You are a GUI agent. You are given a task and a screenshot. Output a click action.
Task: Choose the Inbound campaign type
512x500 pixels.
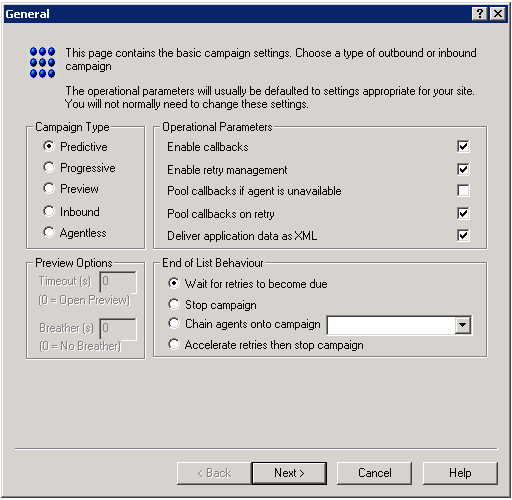49,211
